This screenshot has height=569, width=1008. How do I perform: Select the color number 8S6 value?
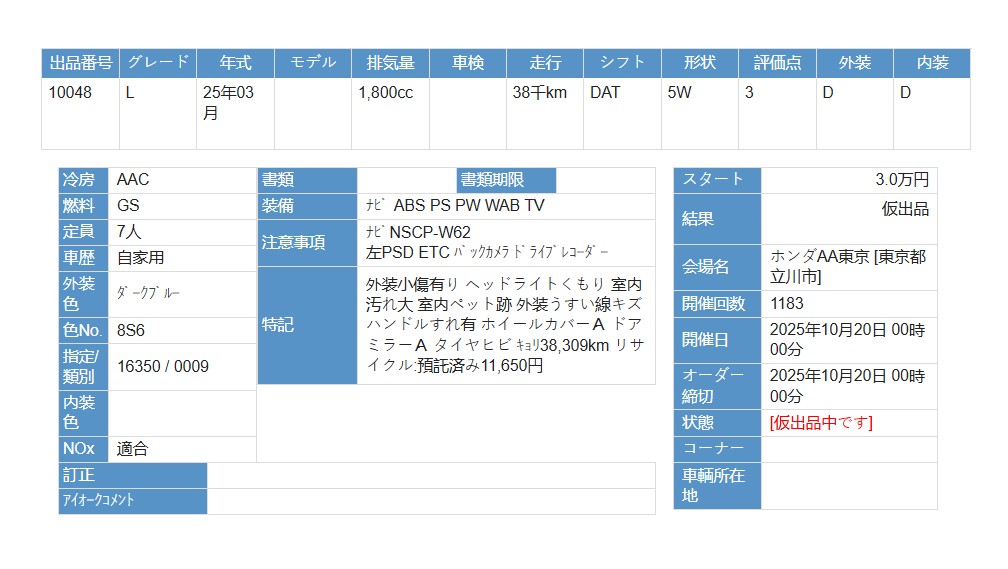coord(131,330)
